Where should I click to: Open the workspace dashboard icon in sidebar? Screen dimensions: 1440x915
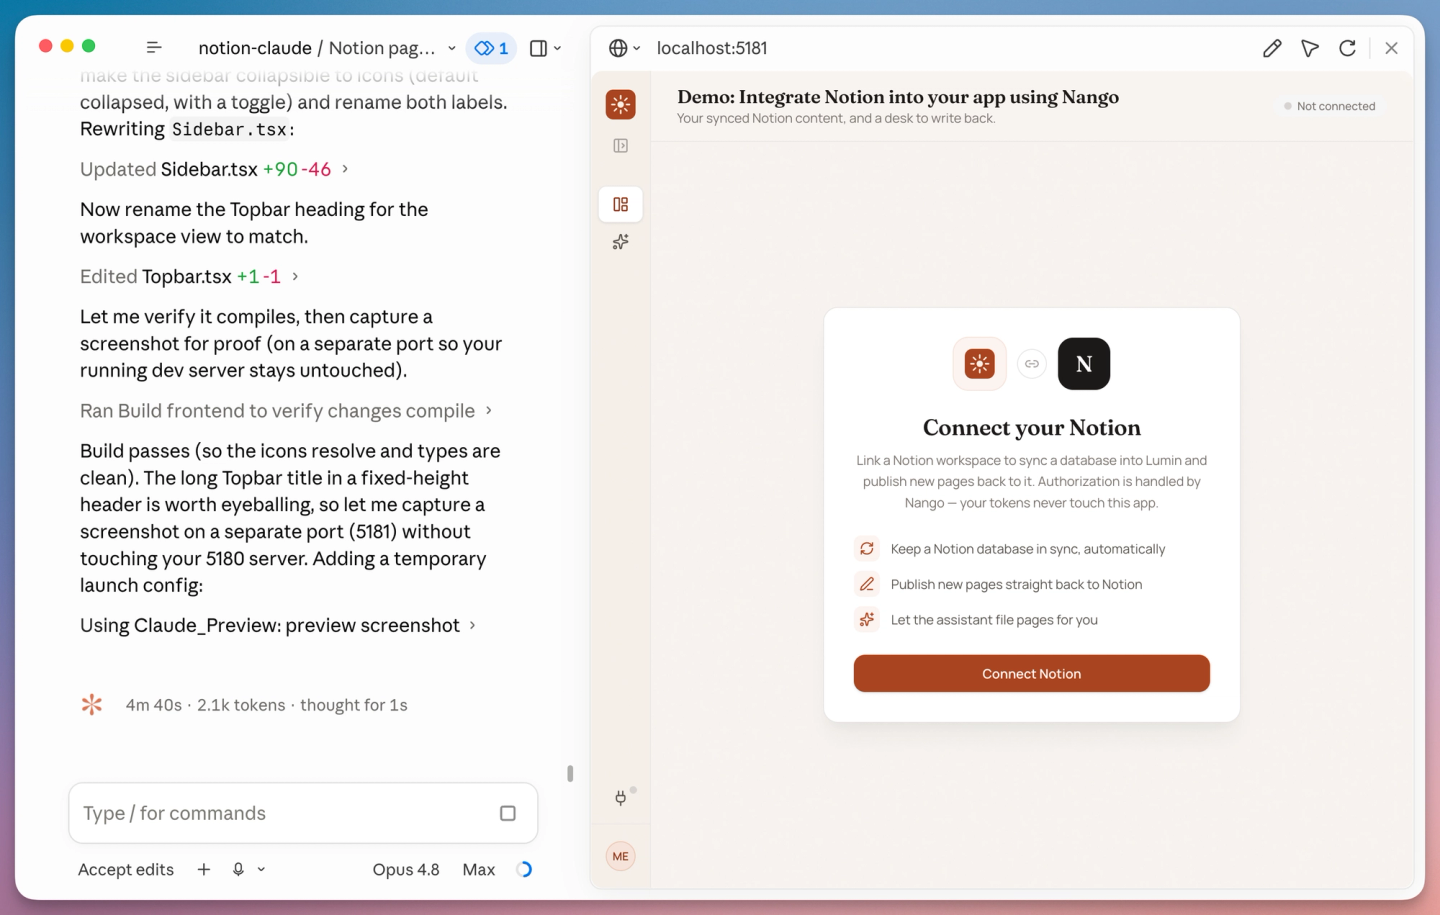pyautogui.click(x=621, y=204)
